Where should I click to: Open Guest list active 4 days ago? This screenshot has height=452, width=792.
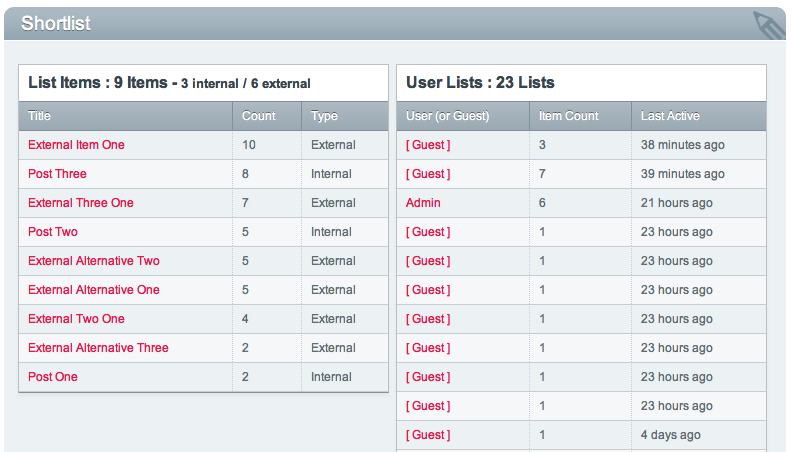428,435
